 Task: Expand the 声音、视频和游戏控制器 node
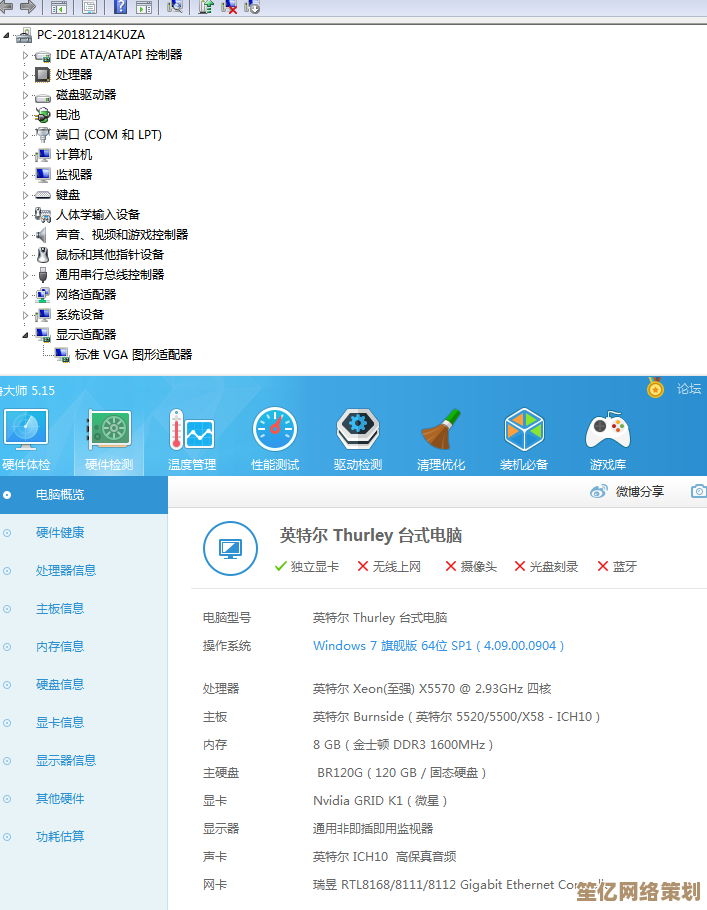25,235
